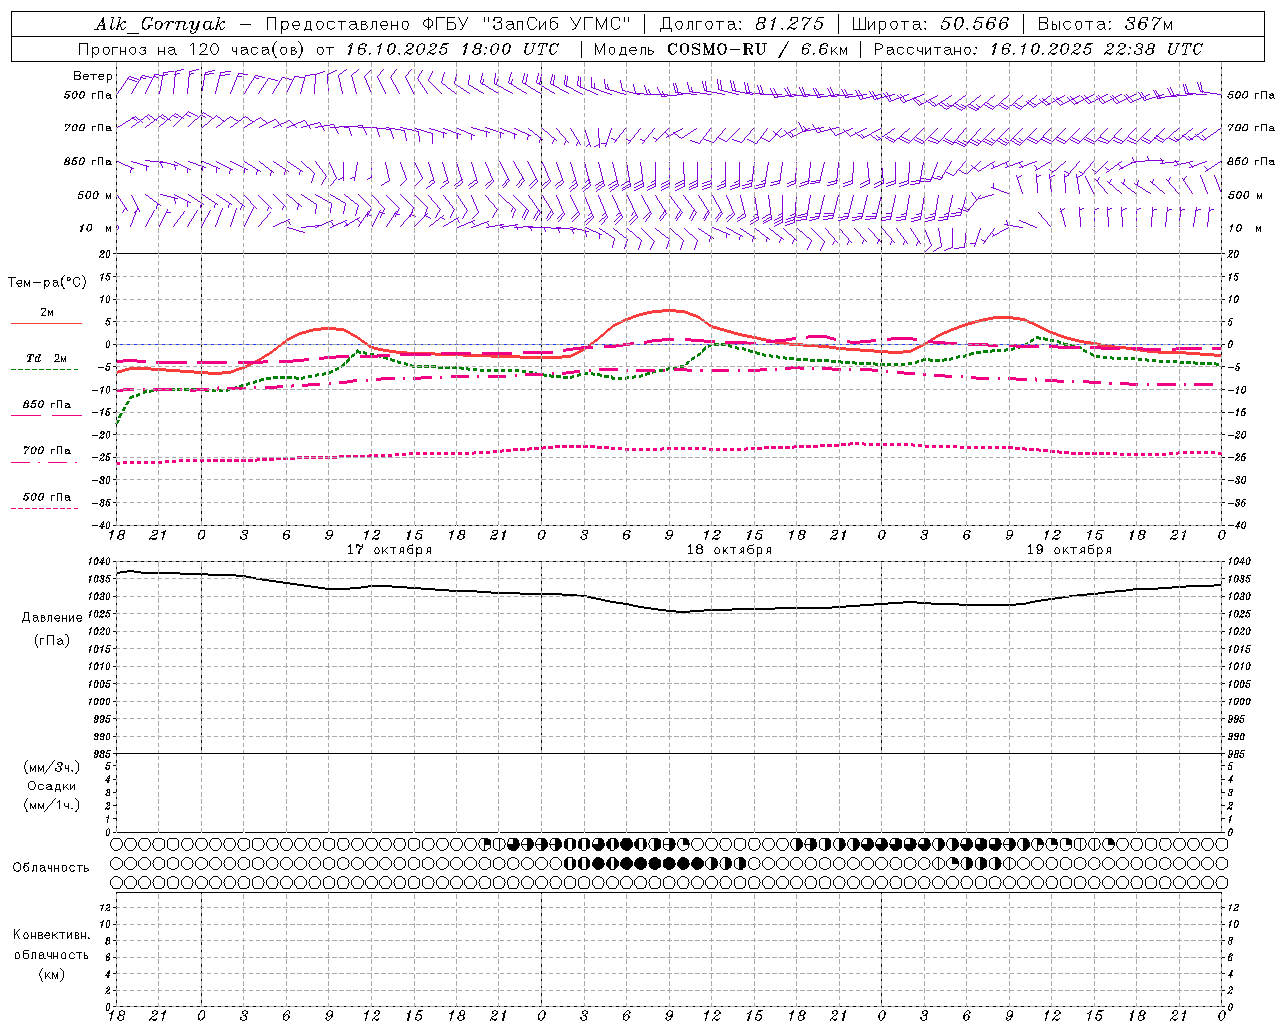Select the "2м" temperature legend entry
The width and height of the screenshot is (1280, 1024).
coord(47,313)
